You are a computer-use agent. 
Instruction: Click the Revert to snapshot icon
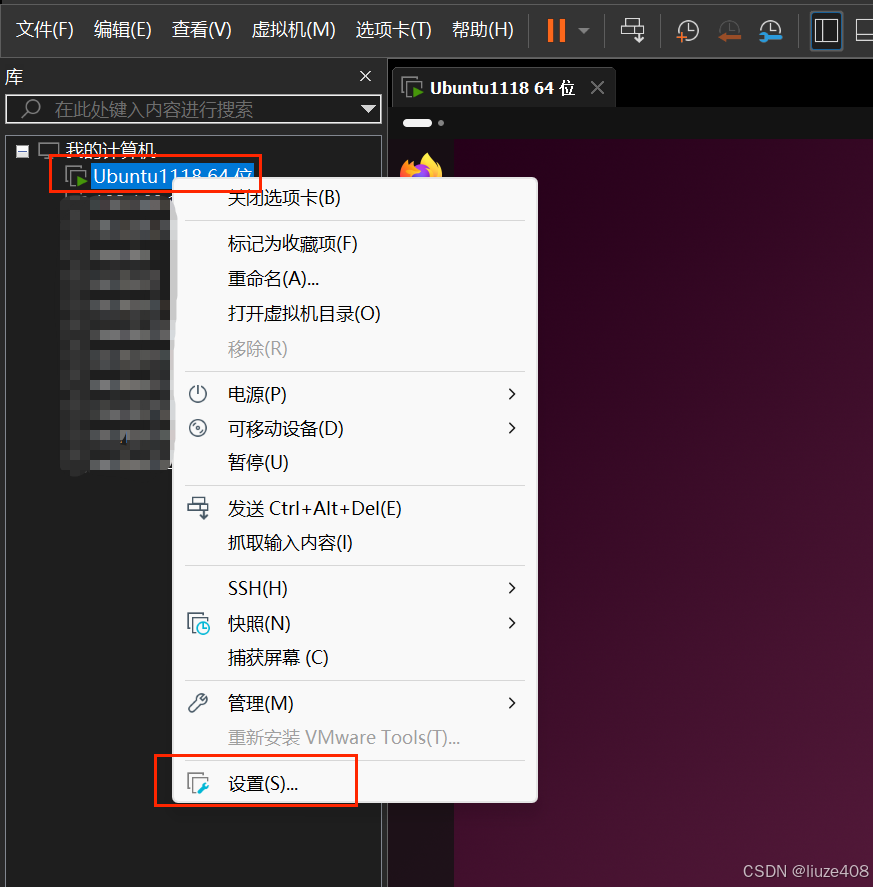click(x=729, y=31)
